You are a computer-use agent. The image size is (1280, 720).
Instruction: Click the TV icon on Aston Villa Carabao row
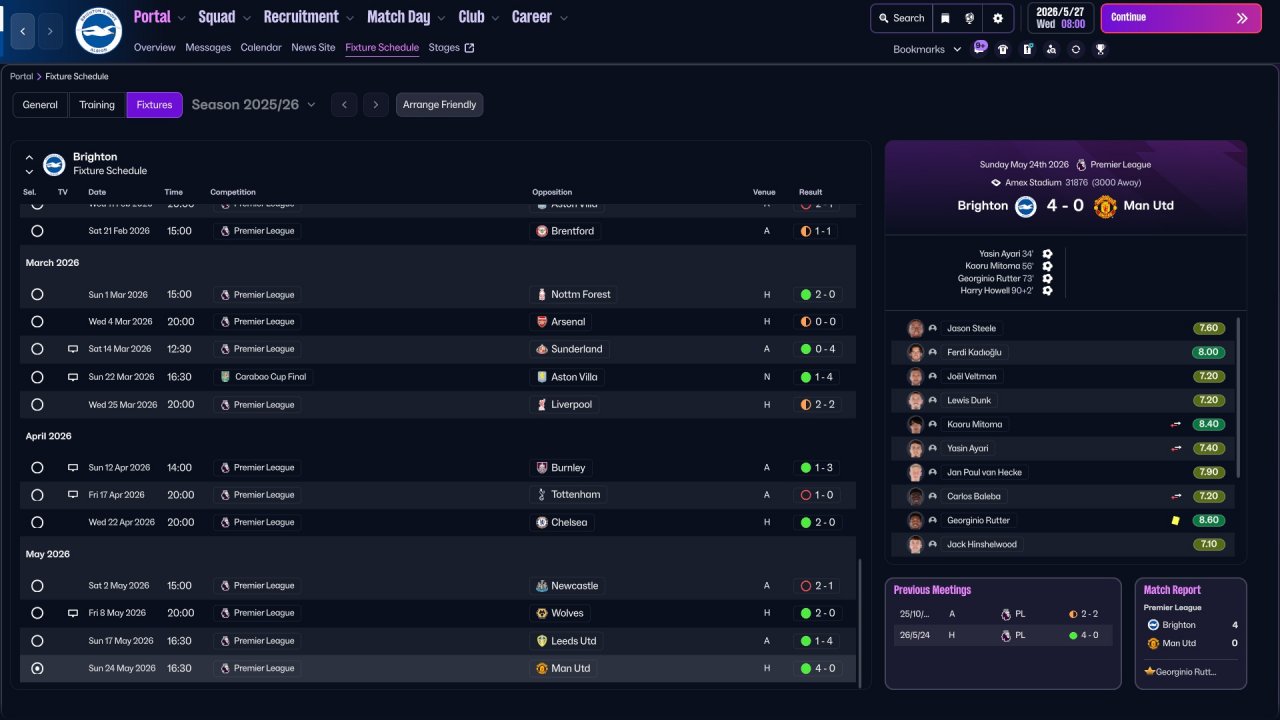(73, 377)
